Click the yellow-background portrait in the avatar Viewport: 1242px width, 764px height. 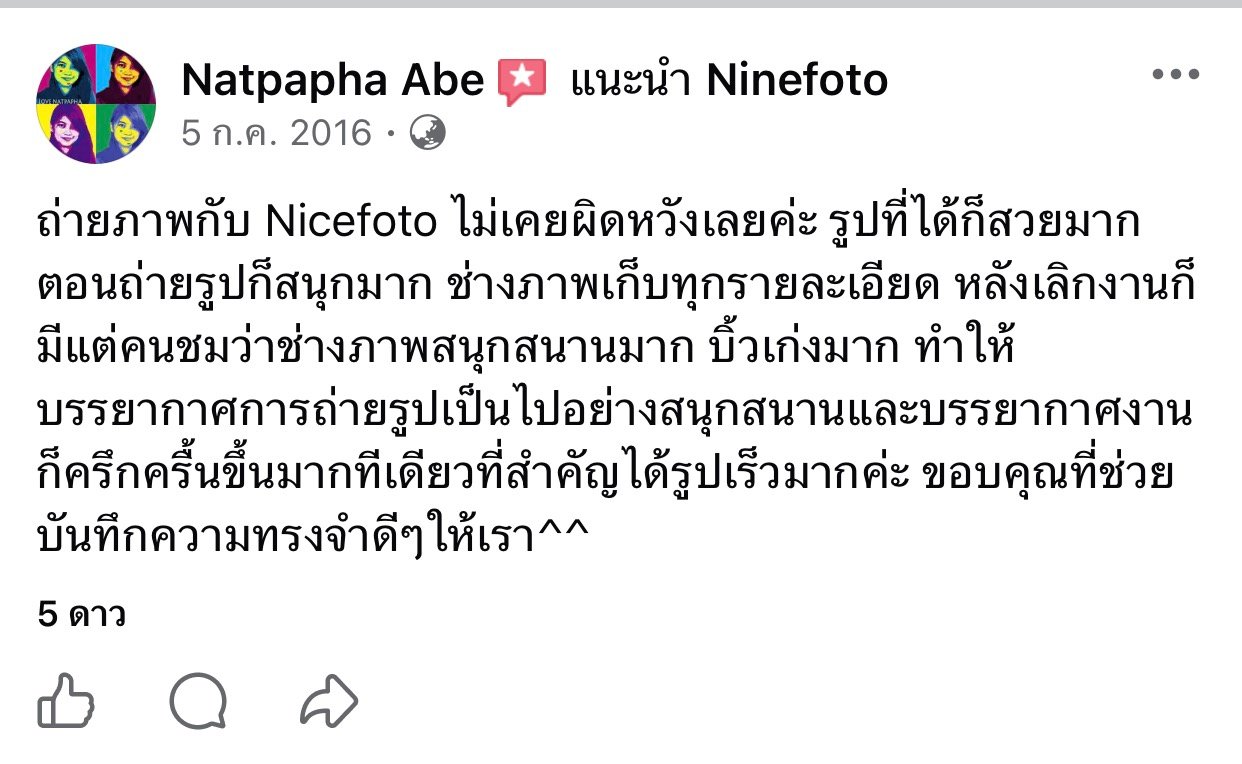tap(66, 133)
